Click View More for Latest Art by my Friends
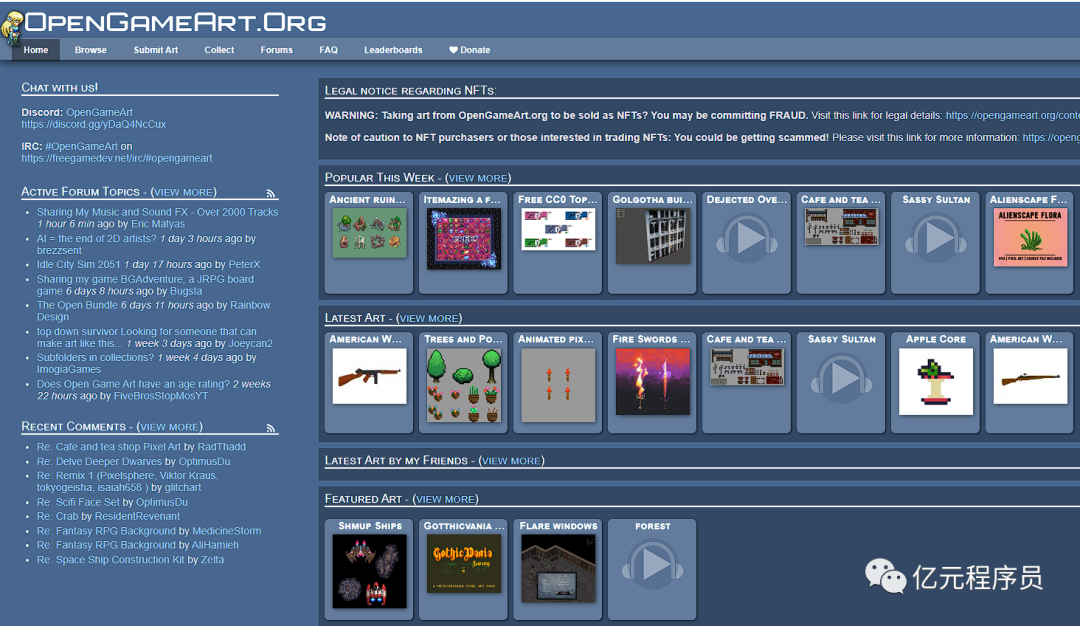 (511, 461)
